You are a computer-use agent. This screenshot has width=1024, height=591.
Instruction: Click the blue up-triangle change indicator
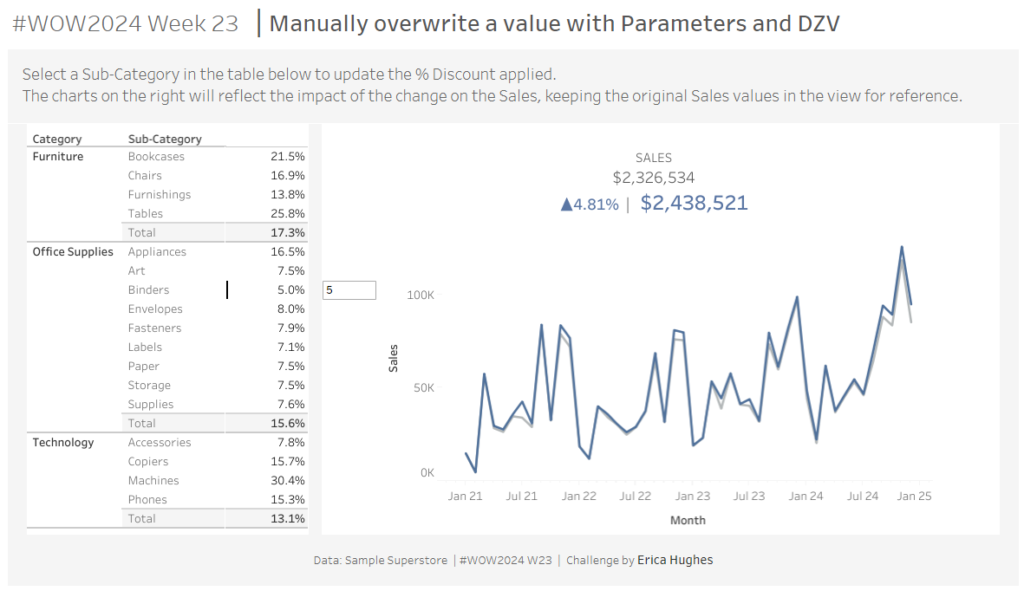[x=567, y=205]
